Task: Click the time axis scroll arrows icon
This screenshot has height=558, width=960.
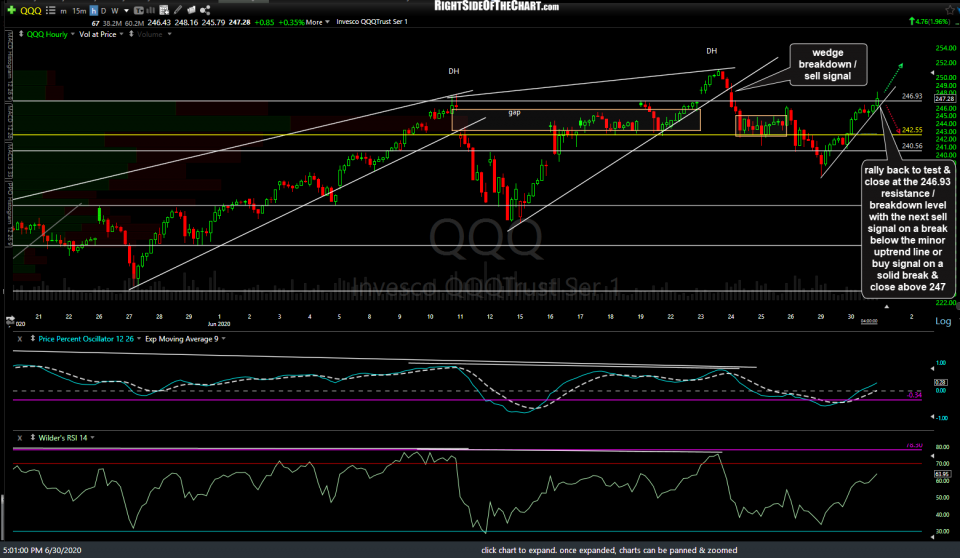Action: 10,319
